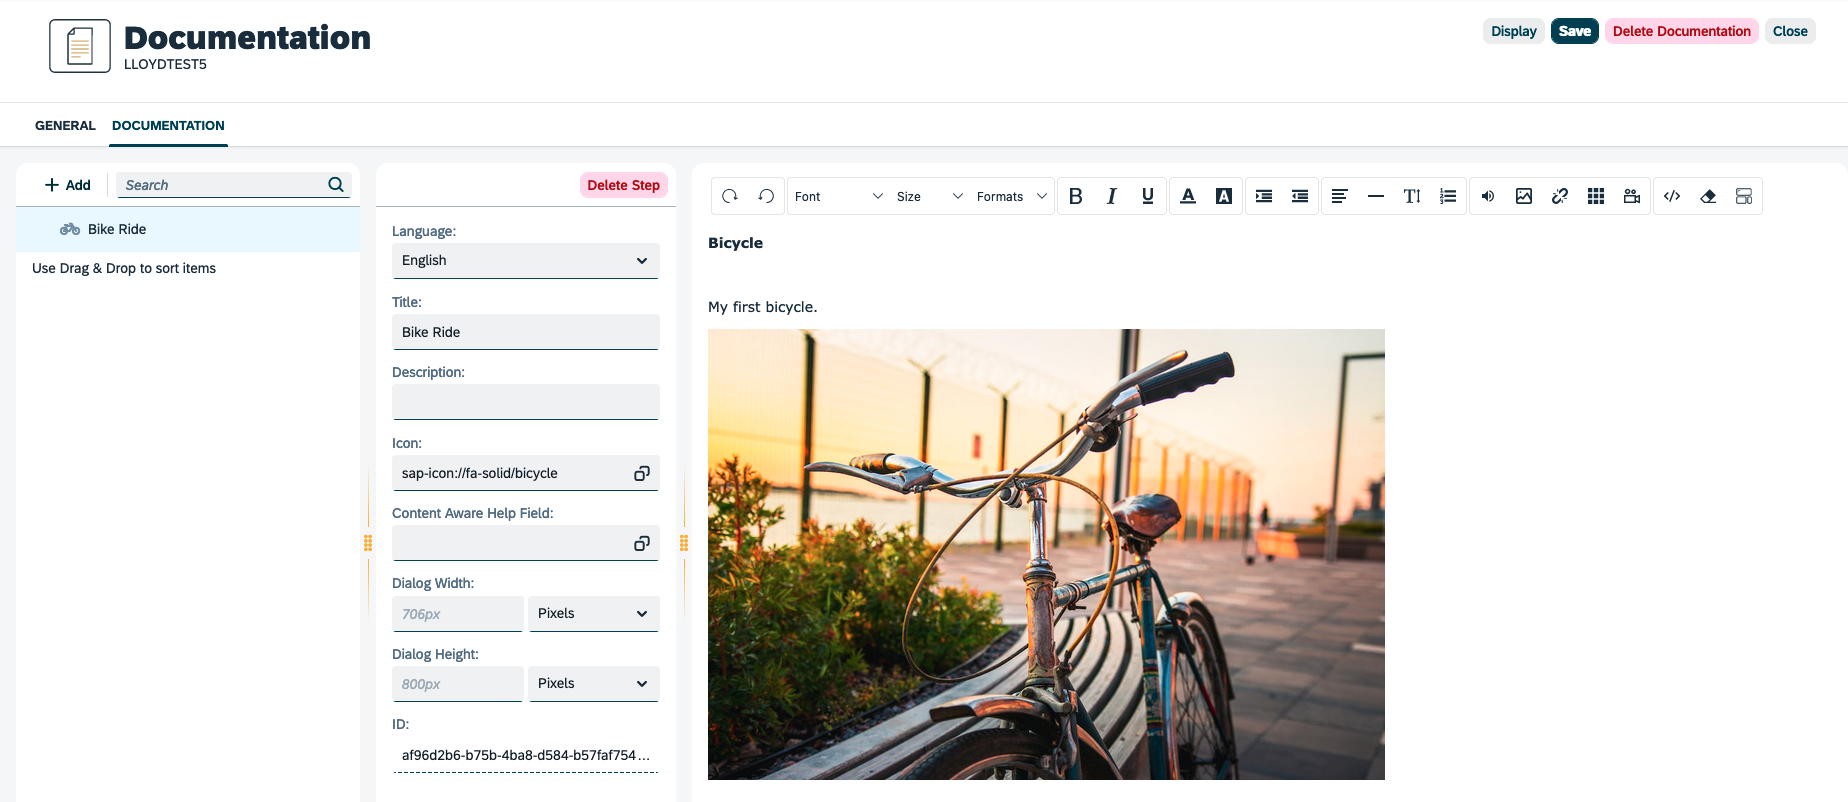Insert a horizontal line
The height and width of the screenshot is (802, 1848).
[x=1376, y=196]
